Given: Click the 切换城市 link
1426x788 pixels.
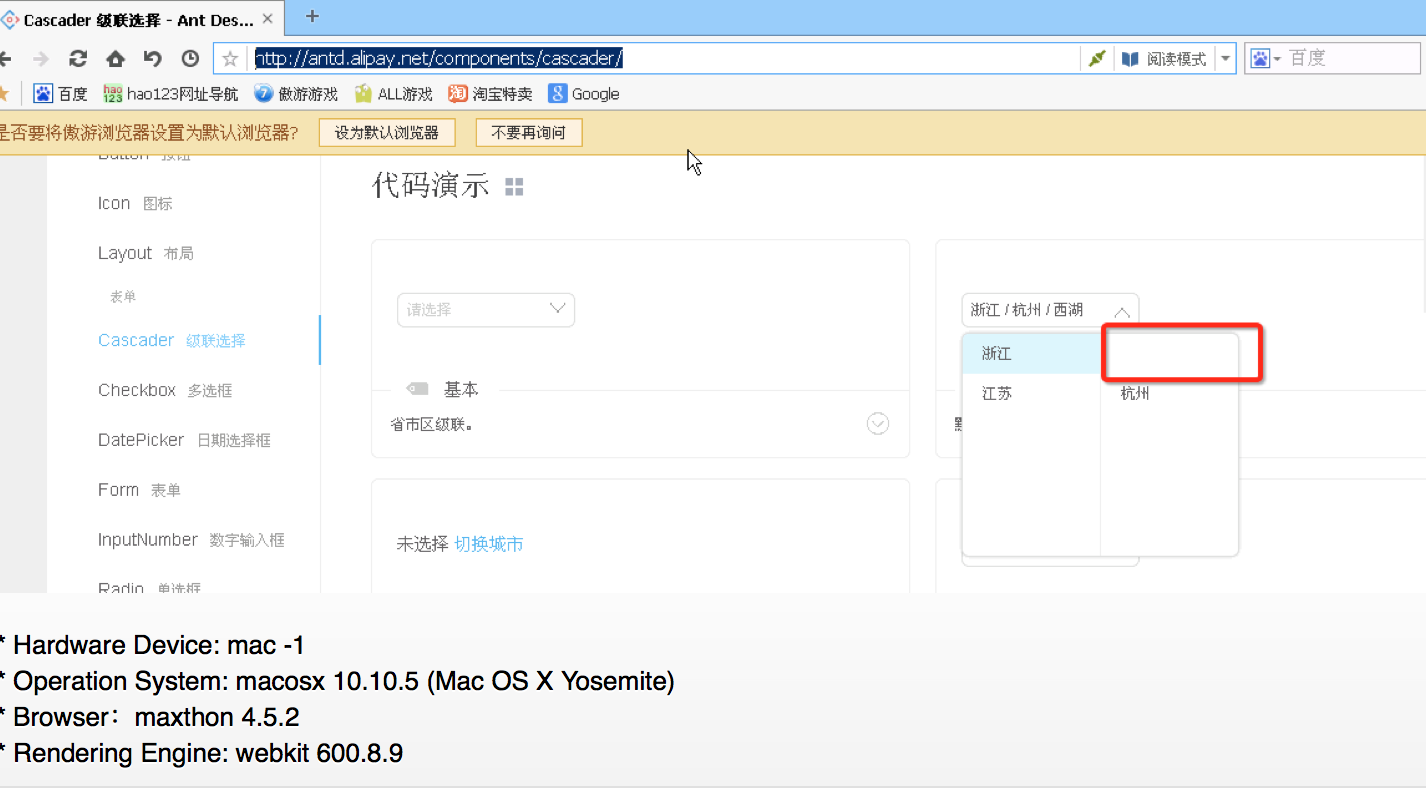Looking at the screenshot, I should point(489,543).
